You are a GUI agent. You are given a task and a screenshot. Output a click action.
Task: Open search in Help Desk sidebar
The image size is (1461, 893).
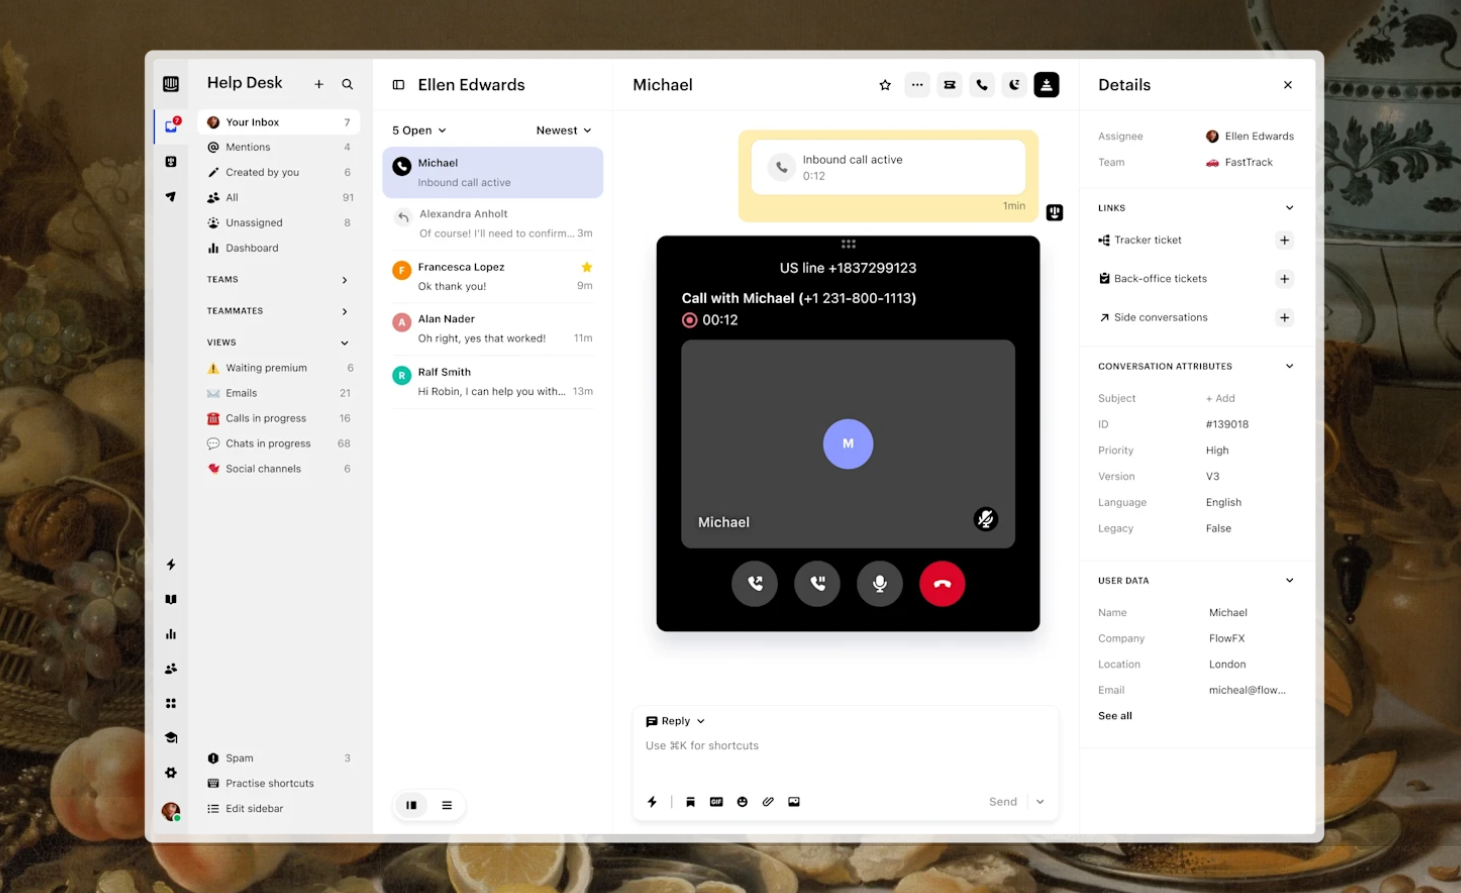(347, 85)
